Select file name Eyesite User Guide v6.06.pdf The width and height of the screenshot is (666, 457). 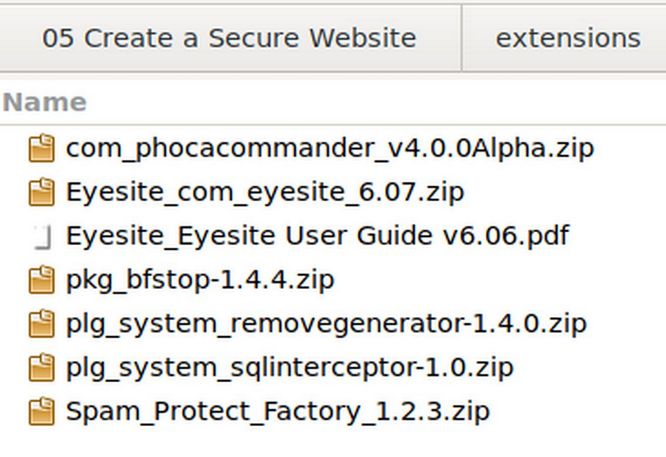coord(317,237)
